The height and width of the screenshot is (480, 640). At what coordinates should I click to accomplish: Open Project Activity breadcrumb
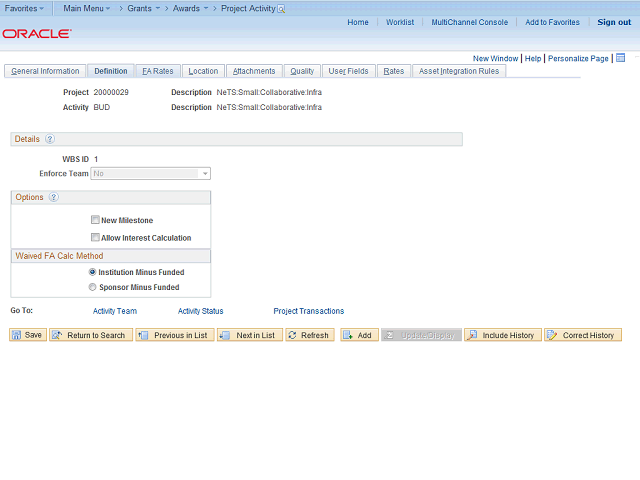(x=248, y=8)
